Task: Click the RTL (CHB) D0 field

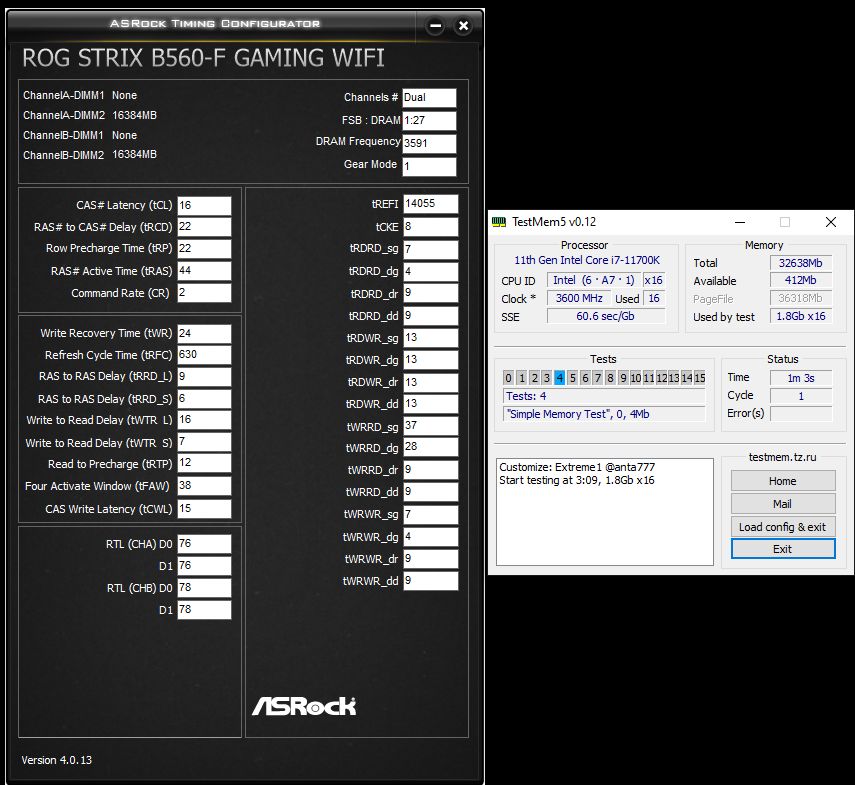Action: [204, 588]
